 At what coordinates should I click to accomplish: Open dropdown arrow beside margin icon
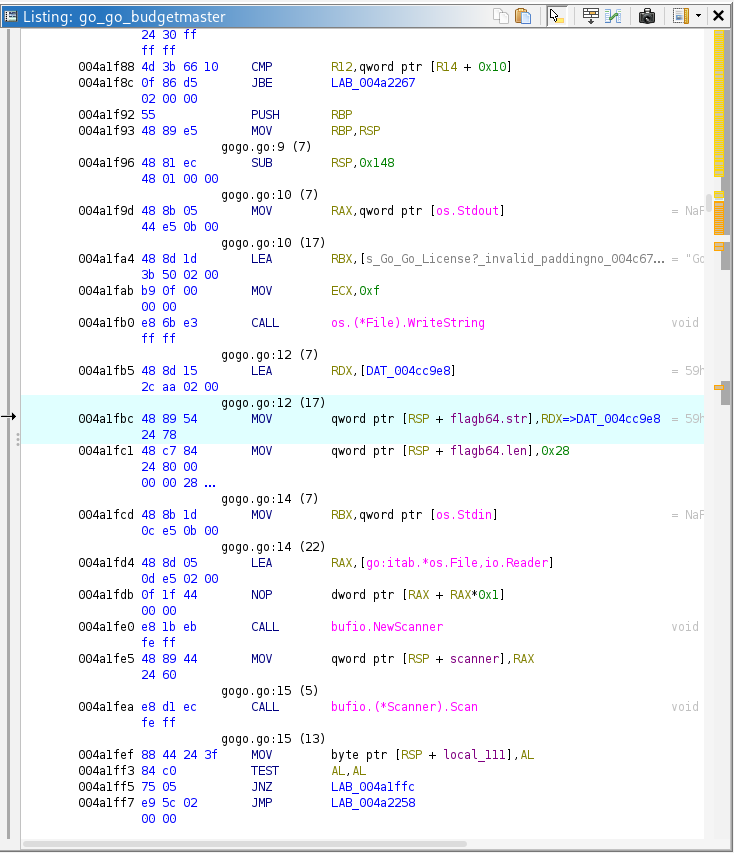point(699,16)
